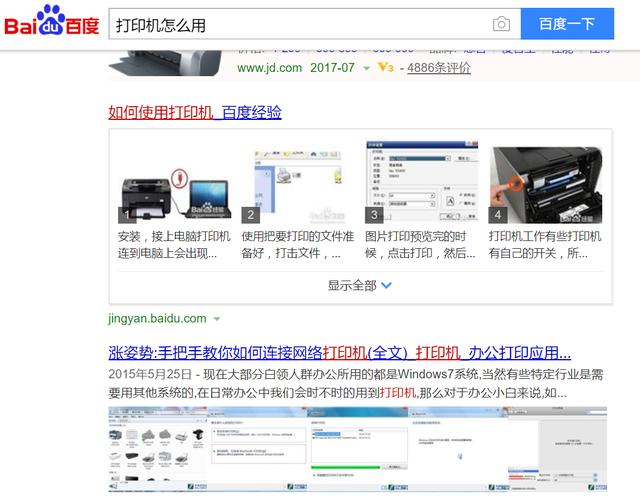Open the 如何使用打印机_百度经验 result title
This screenshot has width=640, height=497.
[x=195, y=112]
